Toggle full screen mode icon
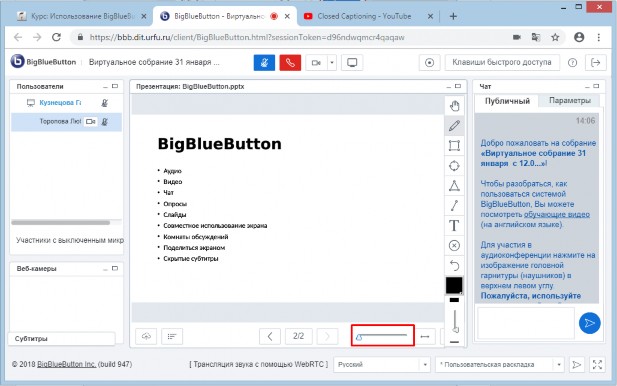The width and height of the screenshot is (617, 386). (597, 364)
